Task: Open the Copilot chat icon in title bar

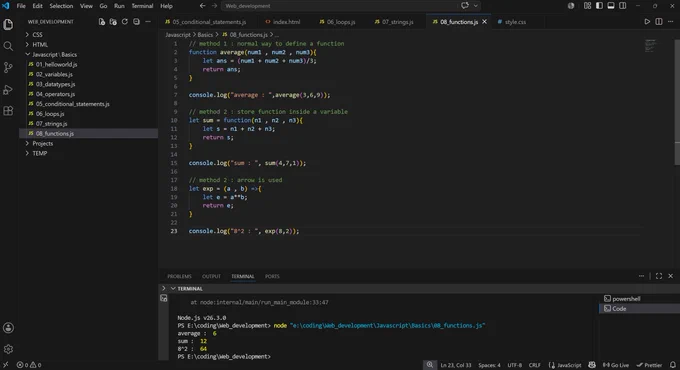Action: tap(465, 6)
